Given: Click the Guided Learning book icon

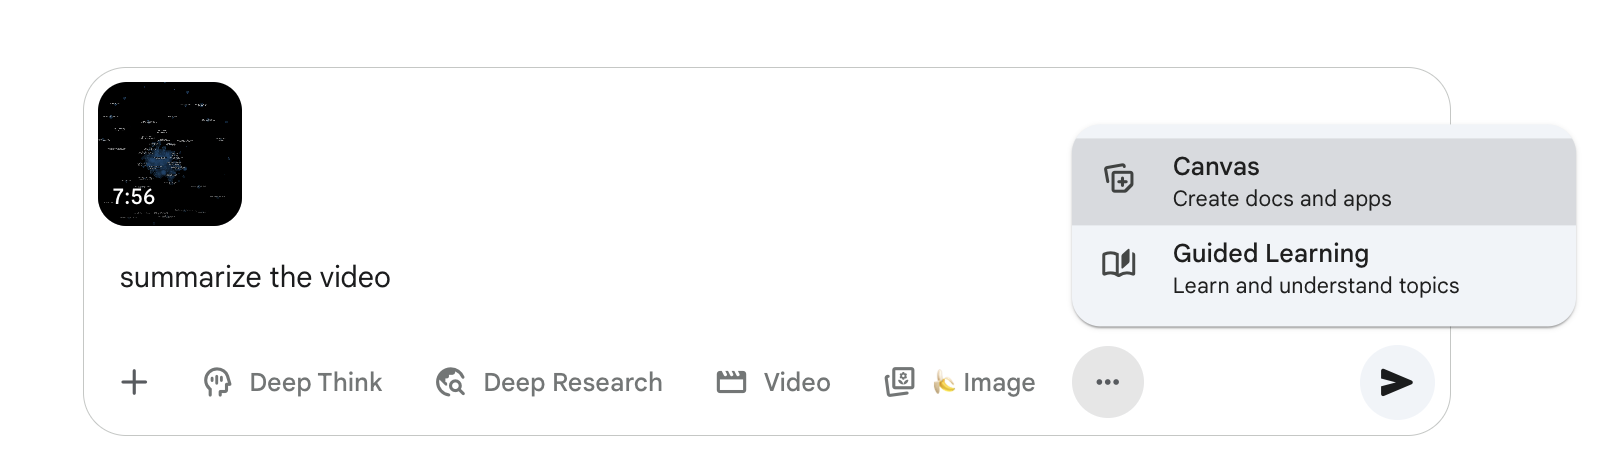Looking at the screenshot, I should coord(1119,264).
